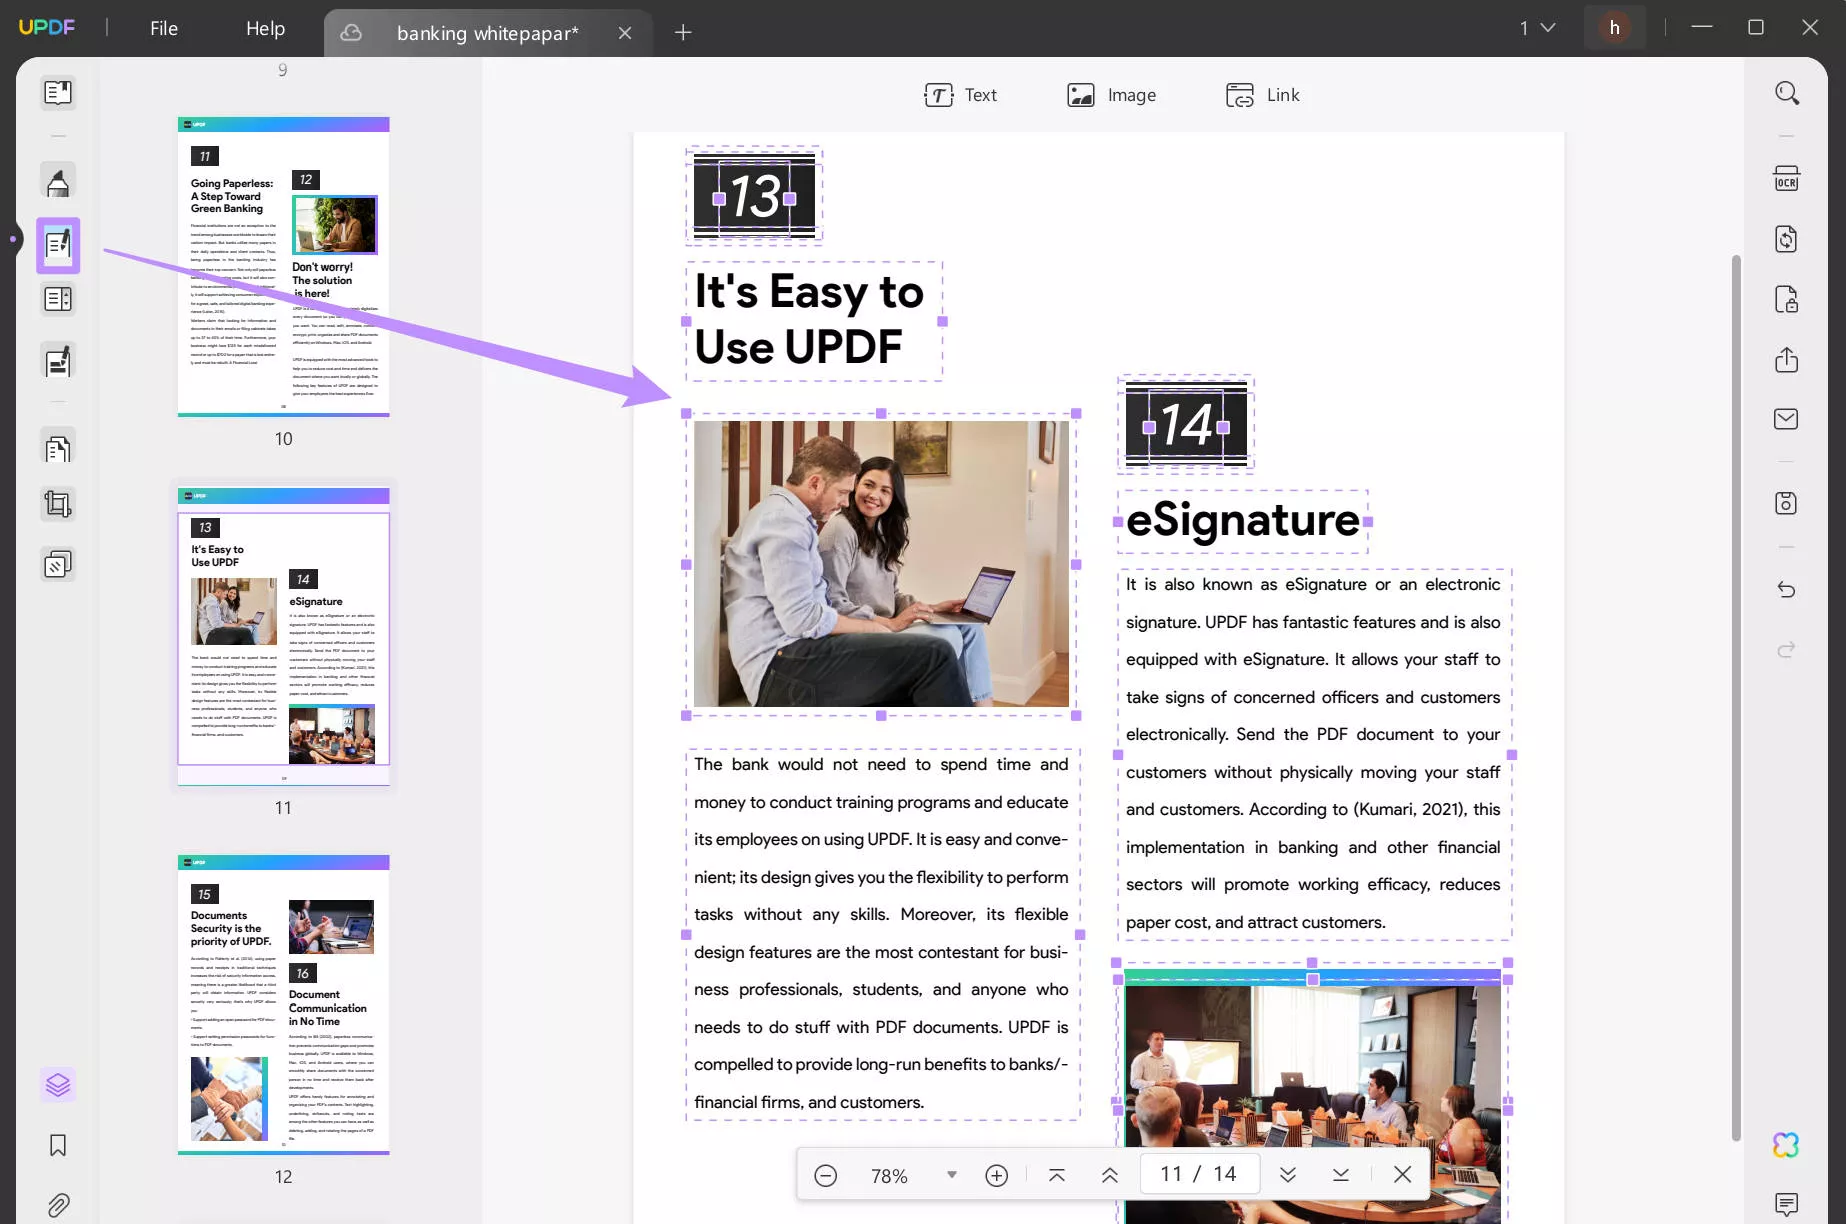Open the Bookmarks panel icon
The width and height of the screenshot is (1846, 1224).
click(58, 1145)
